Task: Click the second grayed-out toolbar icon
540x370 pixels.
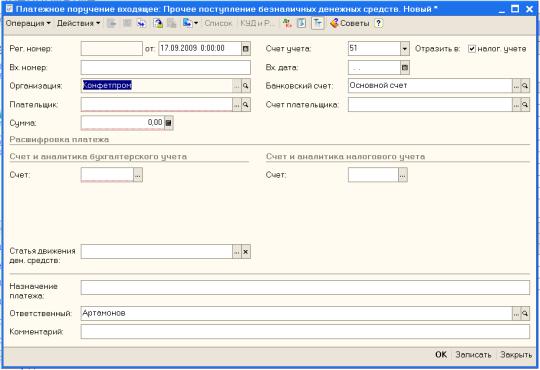Action: tap(127, 23)
